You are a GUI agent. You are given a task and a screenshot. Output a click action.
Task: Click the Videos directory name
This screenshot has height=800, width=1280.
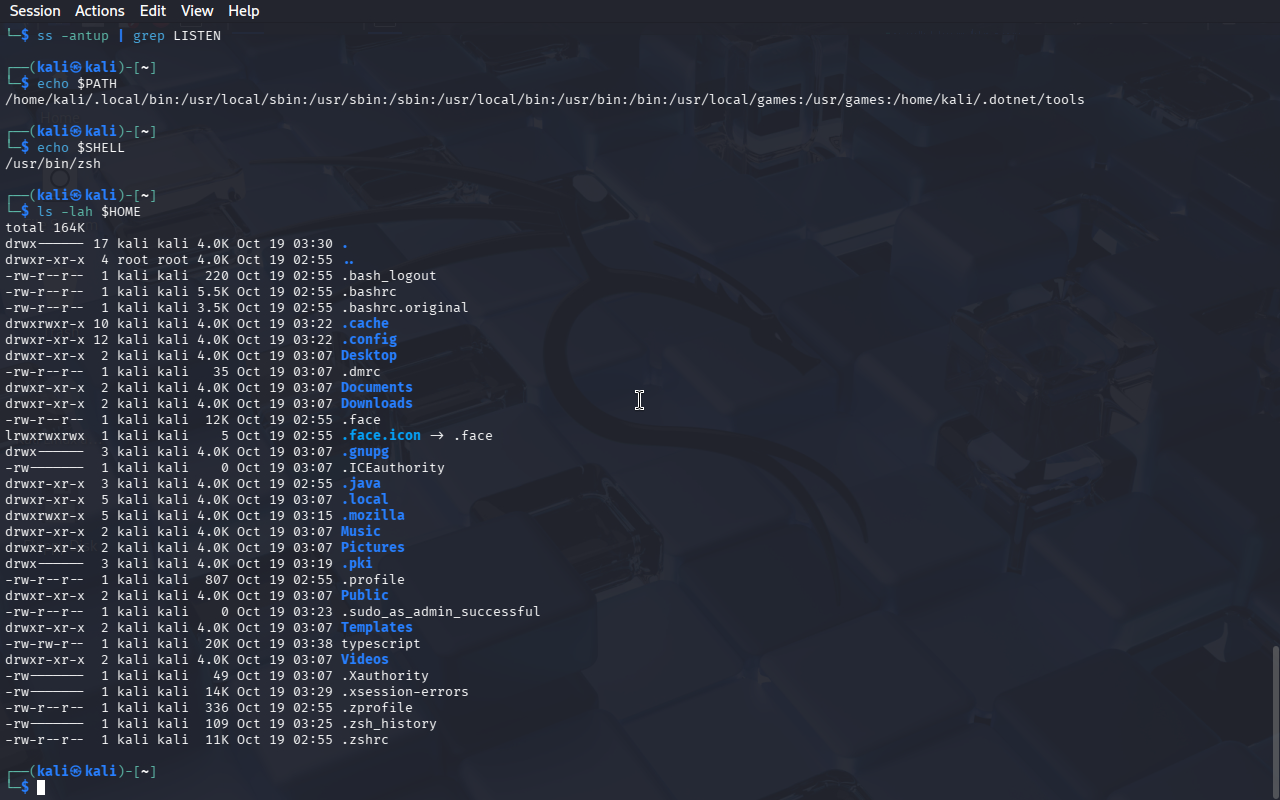coord(364,660)
